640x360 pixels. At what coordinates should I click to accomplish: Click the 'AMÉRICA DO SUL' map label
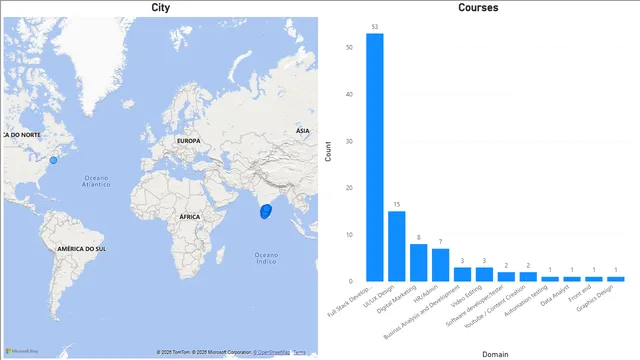(82, 249)
